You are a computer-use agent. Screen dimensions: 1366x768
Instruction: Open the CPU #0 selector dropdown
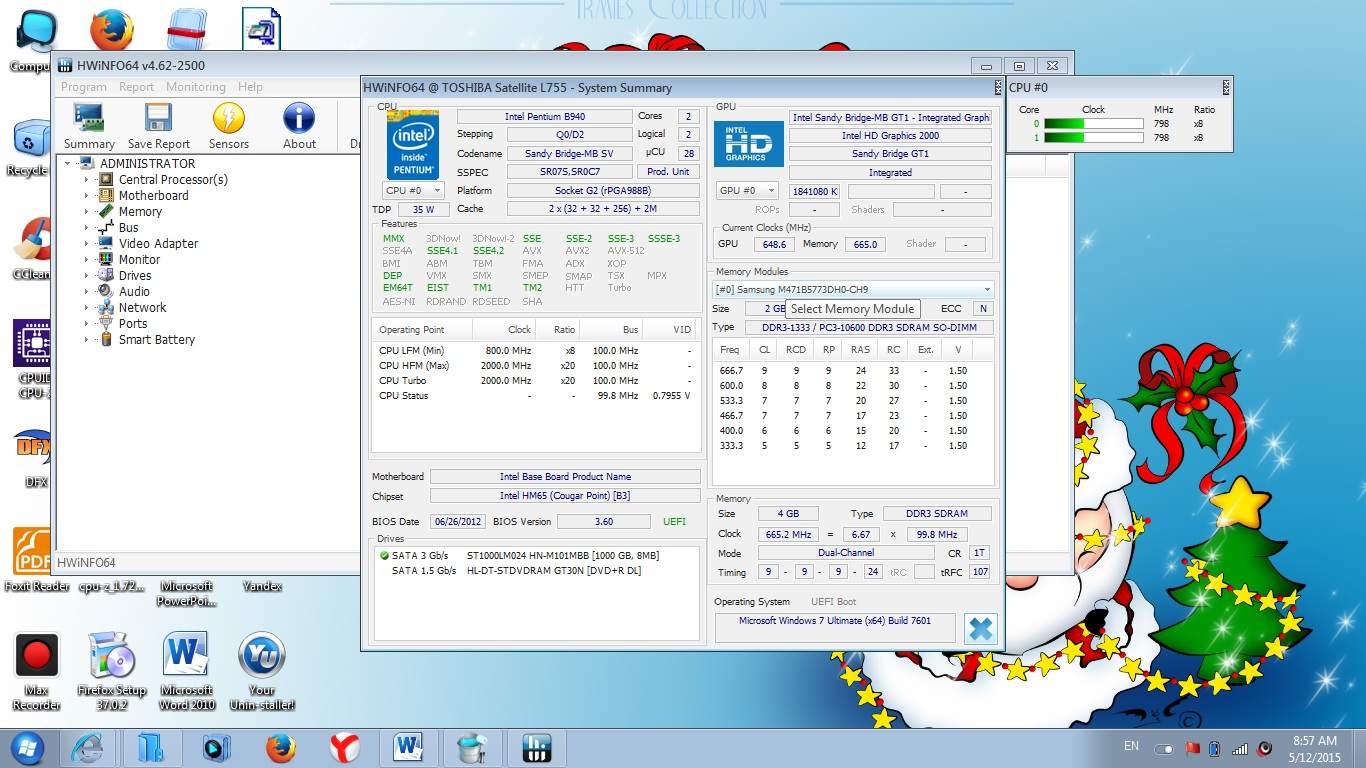point(414,190)
